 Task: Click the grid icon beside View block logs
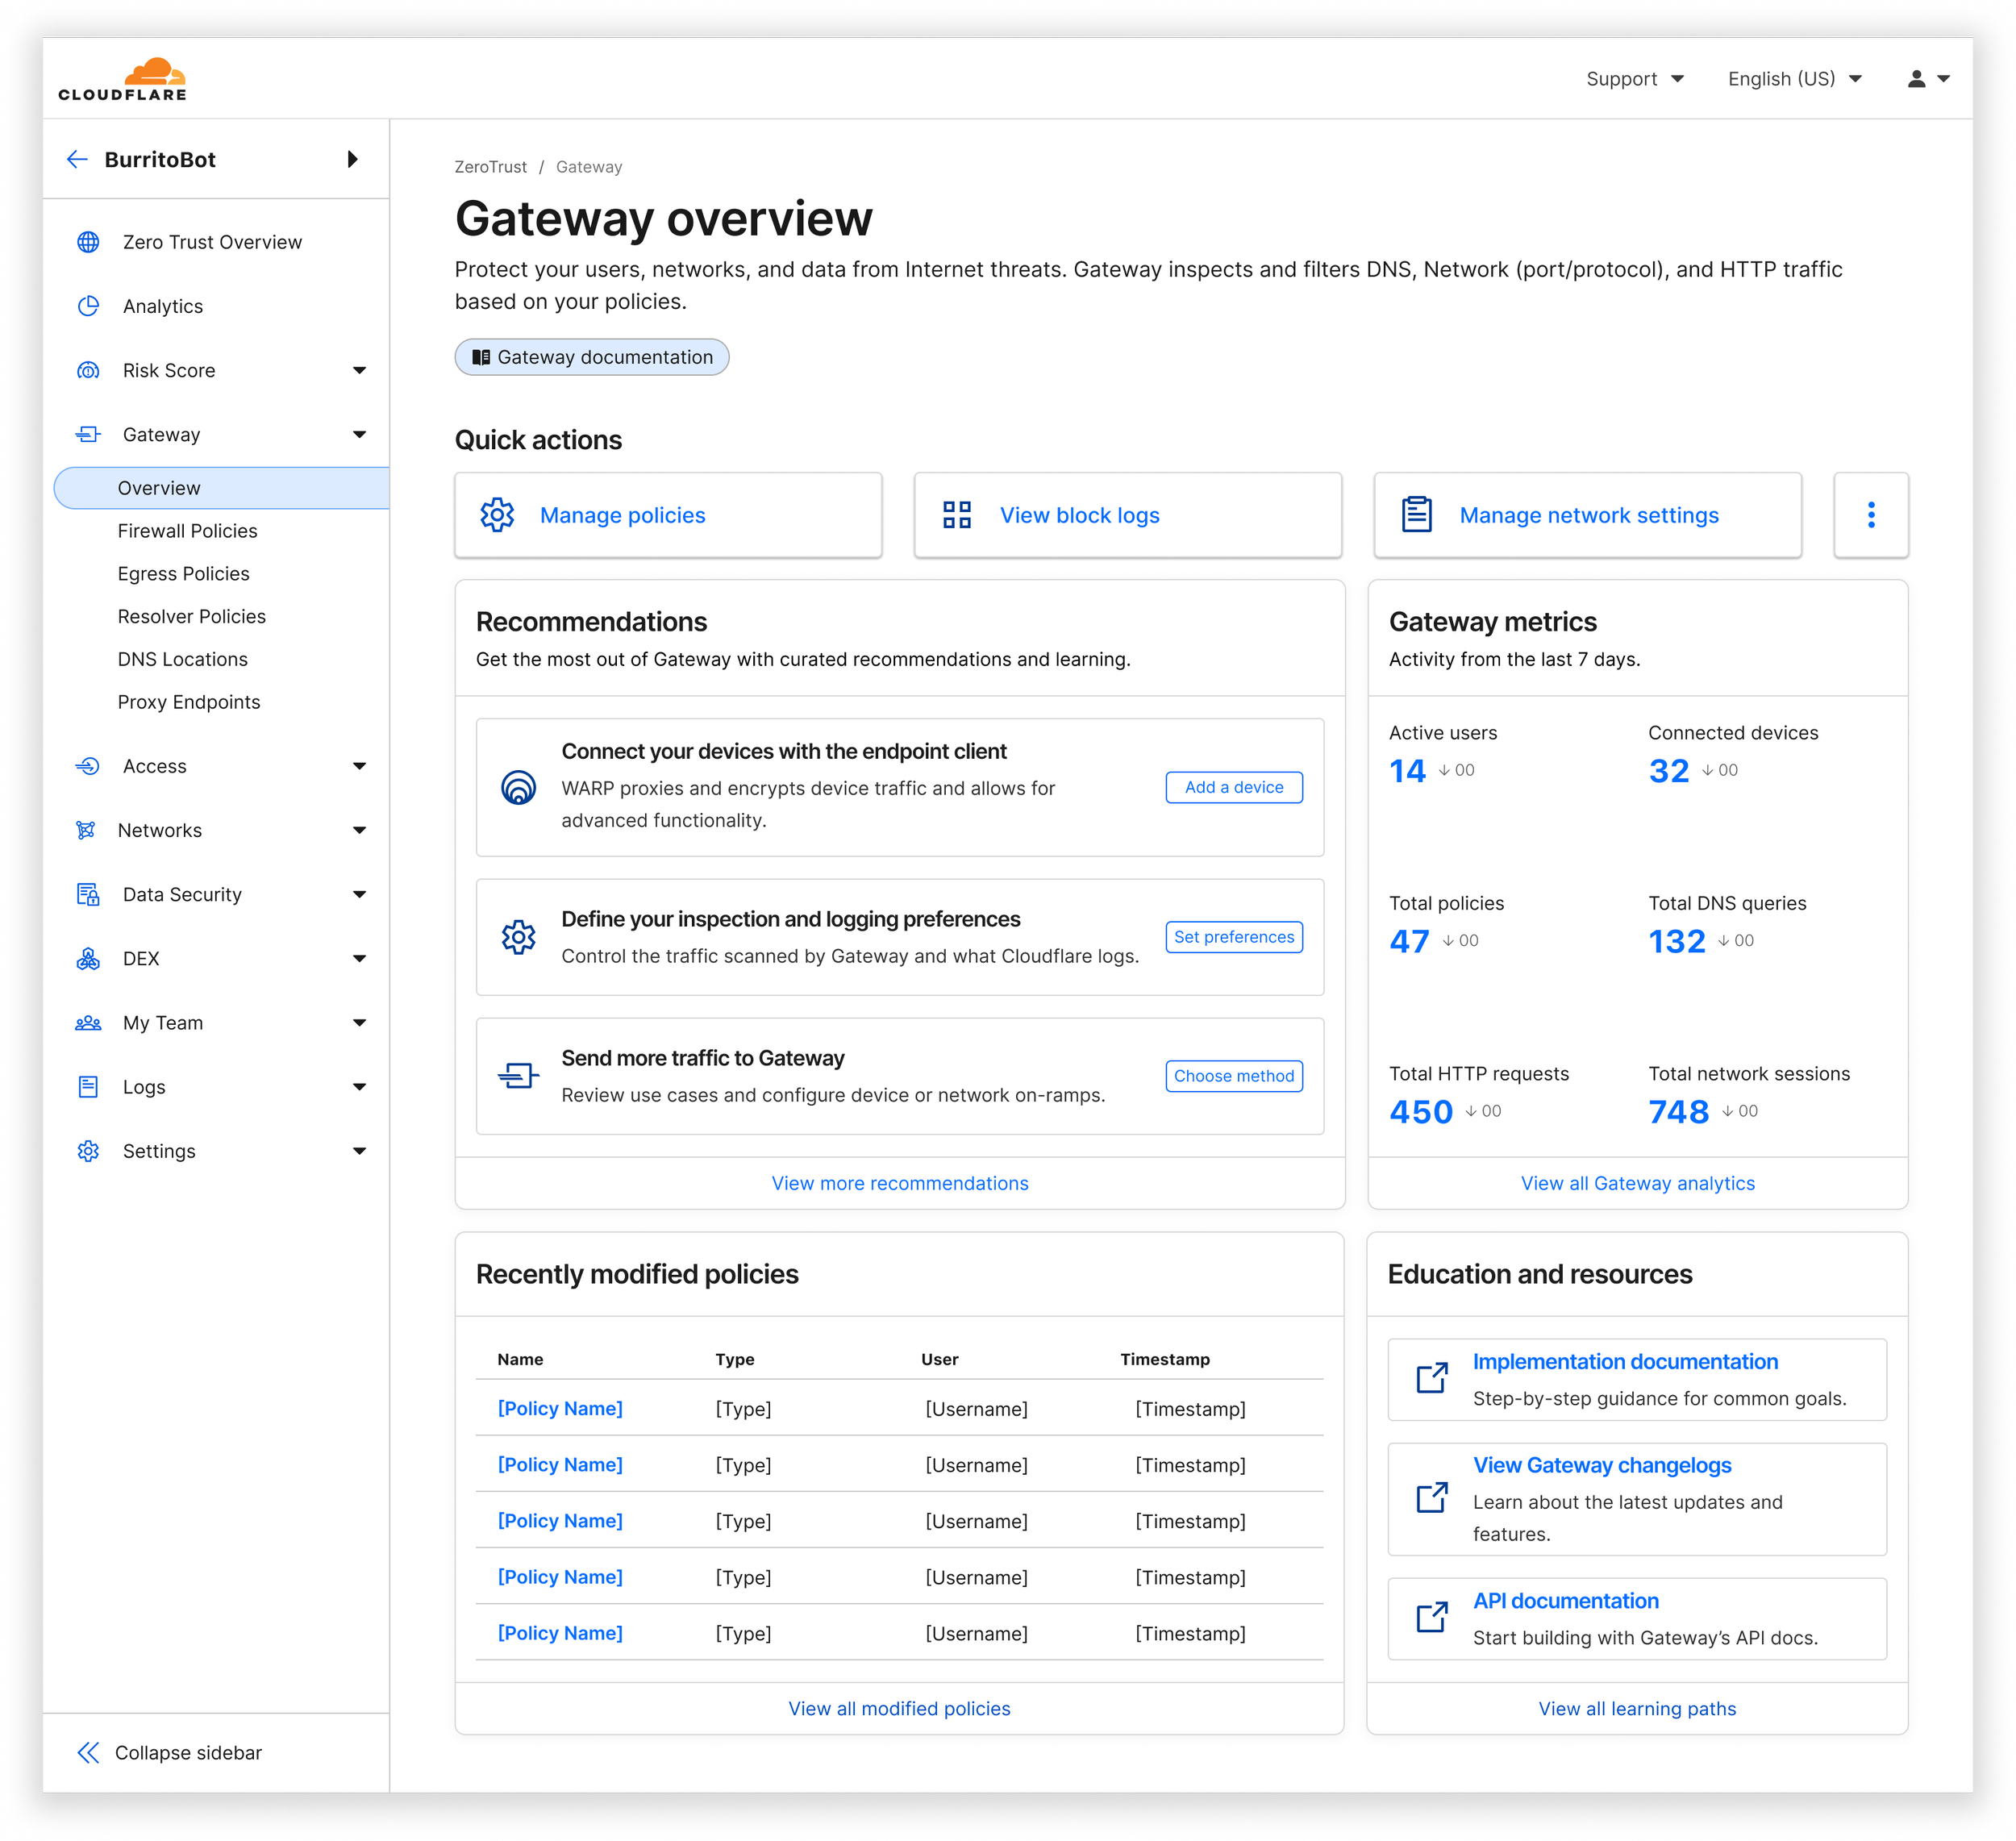coord(956,514)
